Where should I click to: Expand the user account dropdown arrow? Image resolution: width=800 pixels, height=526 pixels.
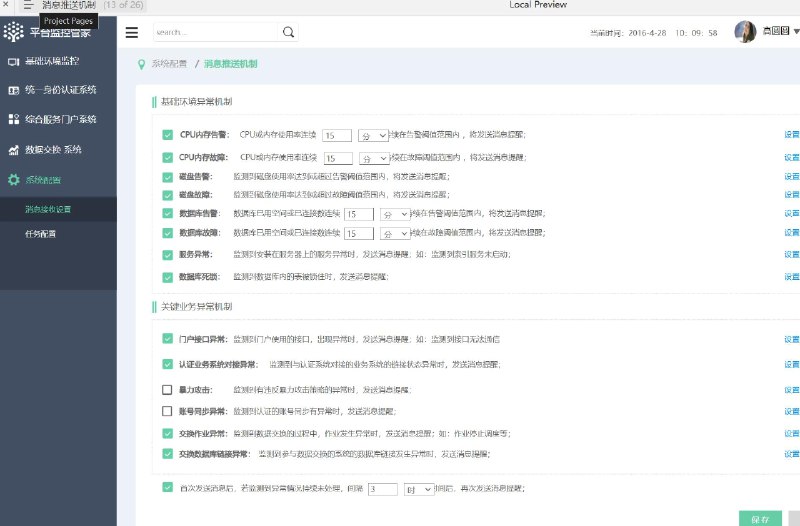coord(796,32)
